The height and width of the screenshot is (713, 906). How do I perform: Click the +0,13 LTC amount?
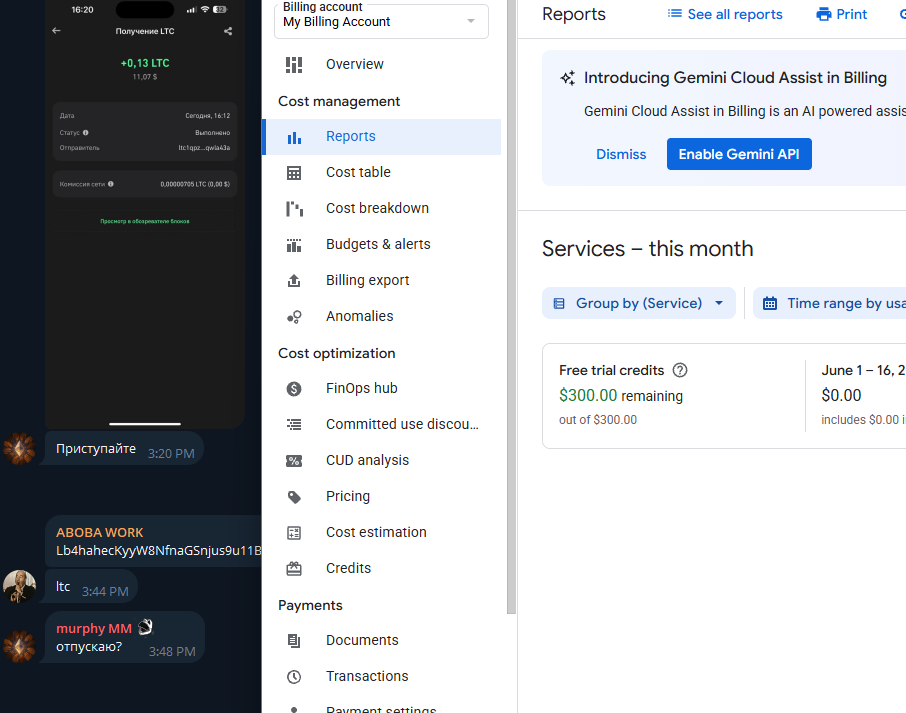coord(144,63)
